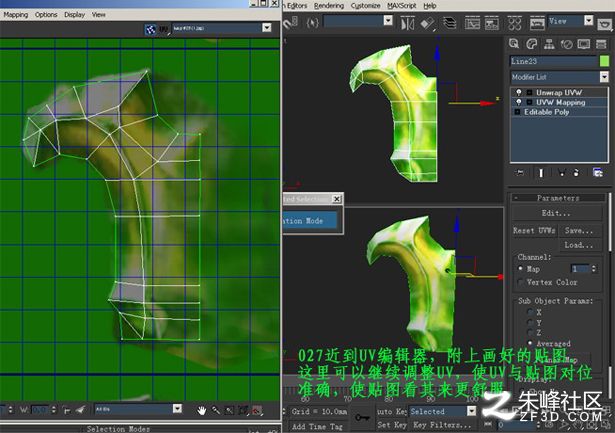Click the Quick Render teapot icon

click(x=606, y=24)
